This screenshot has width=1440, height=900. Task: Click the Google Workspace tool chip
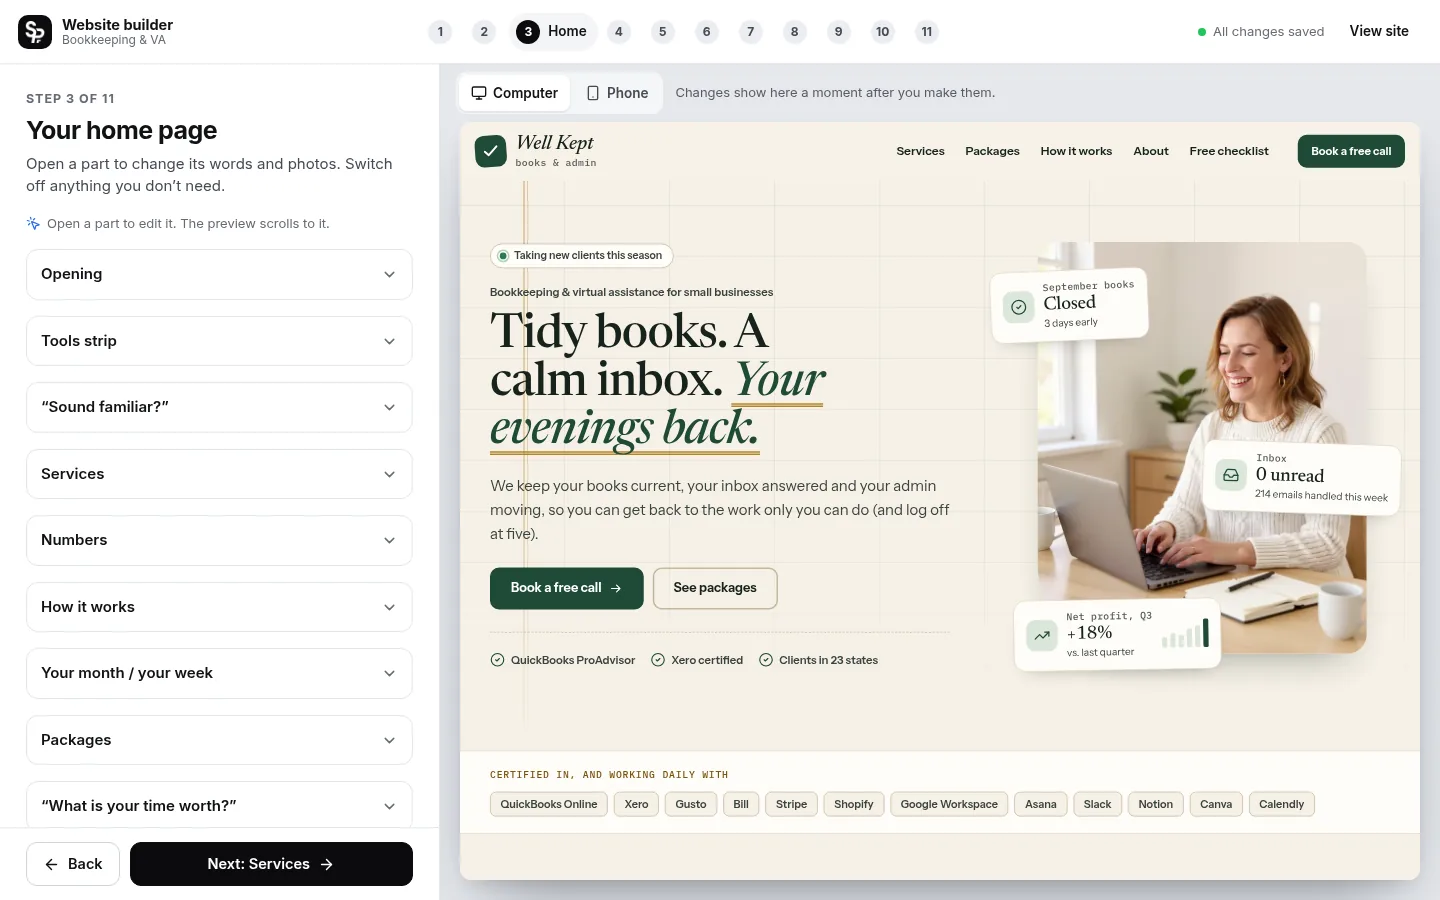949,804
